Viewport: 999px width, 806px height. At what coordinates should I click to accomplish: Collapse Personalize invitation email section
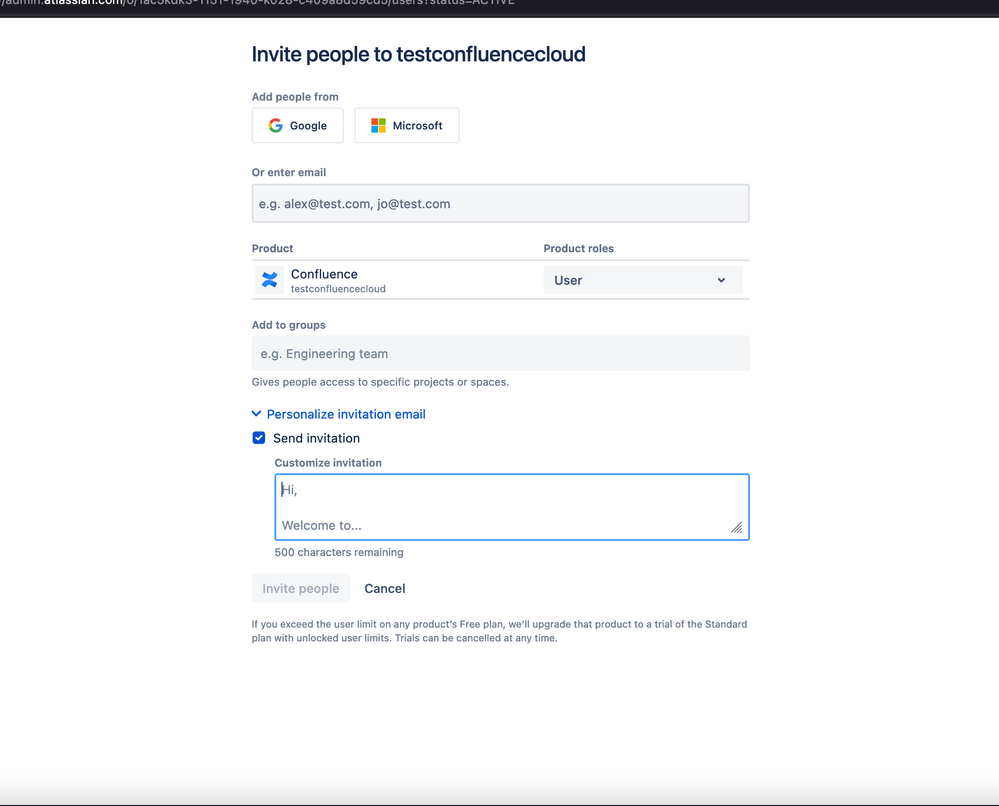pos(338,414)
